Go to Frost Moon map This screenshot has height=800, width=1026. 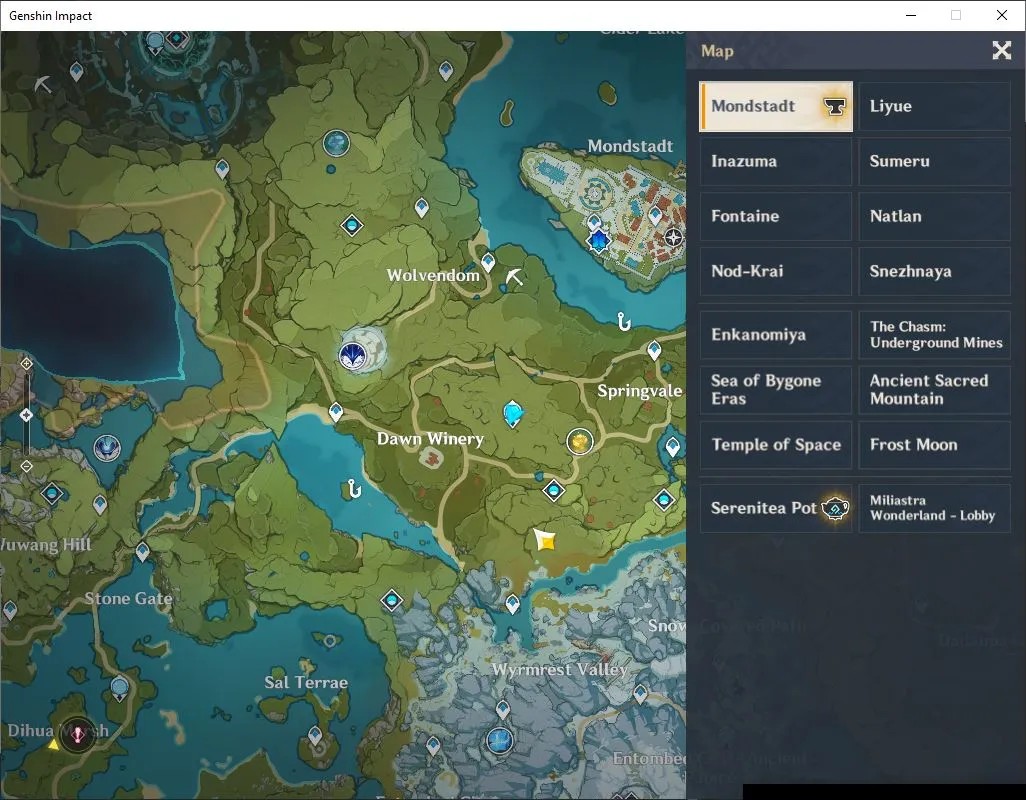(x=934, y=445)
